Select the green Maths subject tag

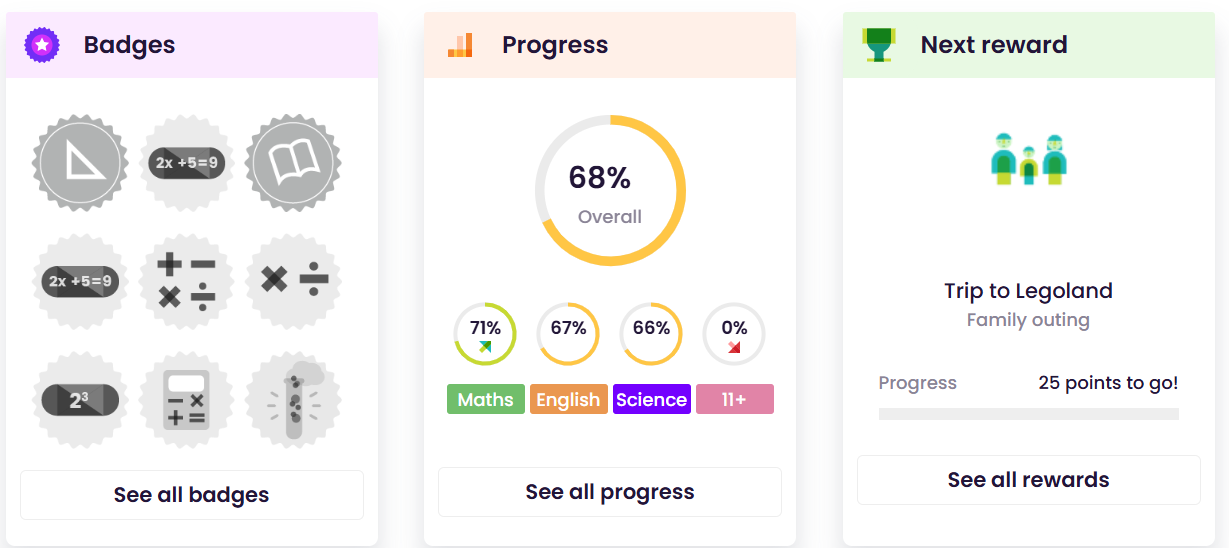(486, 399)
